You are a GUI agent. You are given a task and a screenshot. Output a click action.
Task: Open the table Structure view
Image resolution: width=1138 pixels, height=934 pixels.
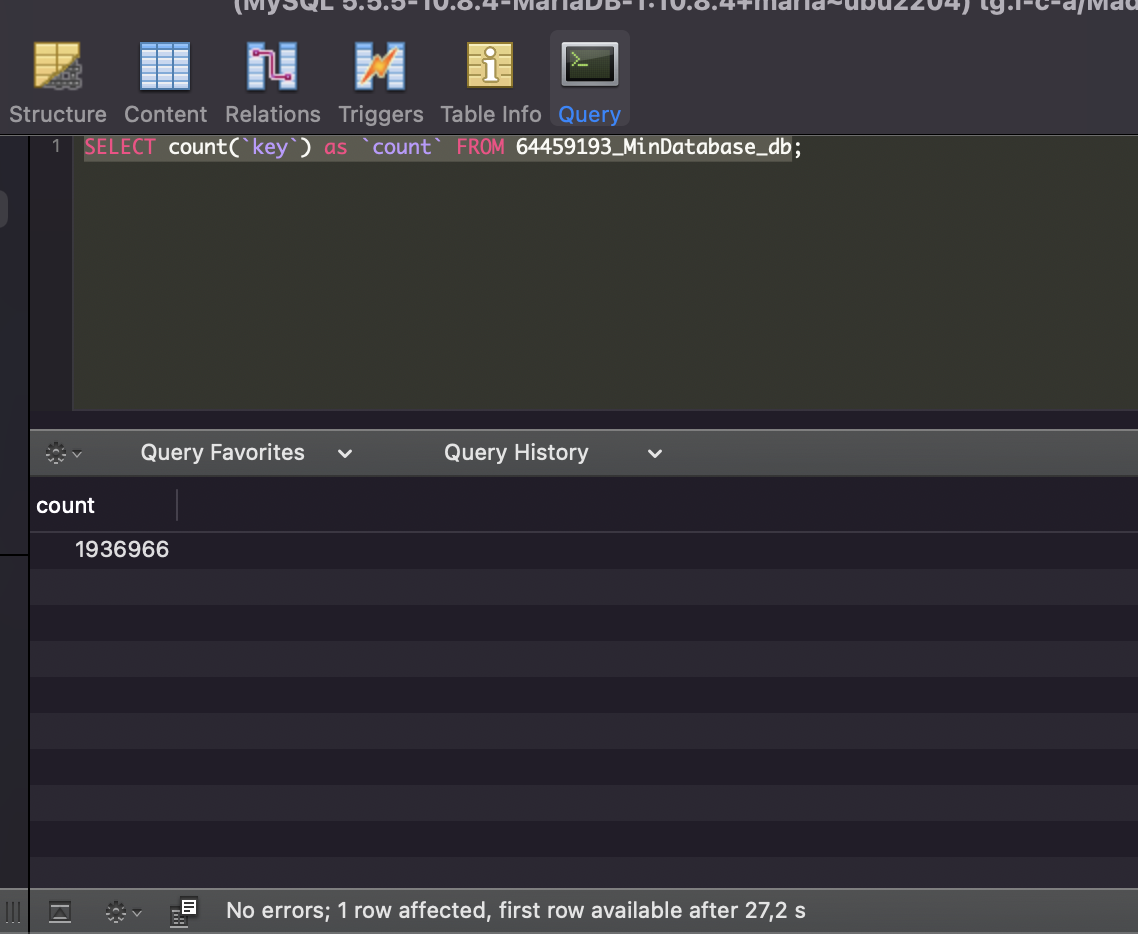[57, 80]
